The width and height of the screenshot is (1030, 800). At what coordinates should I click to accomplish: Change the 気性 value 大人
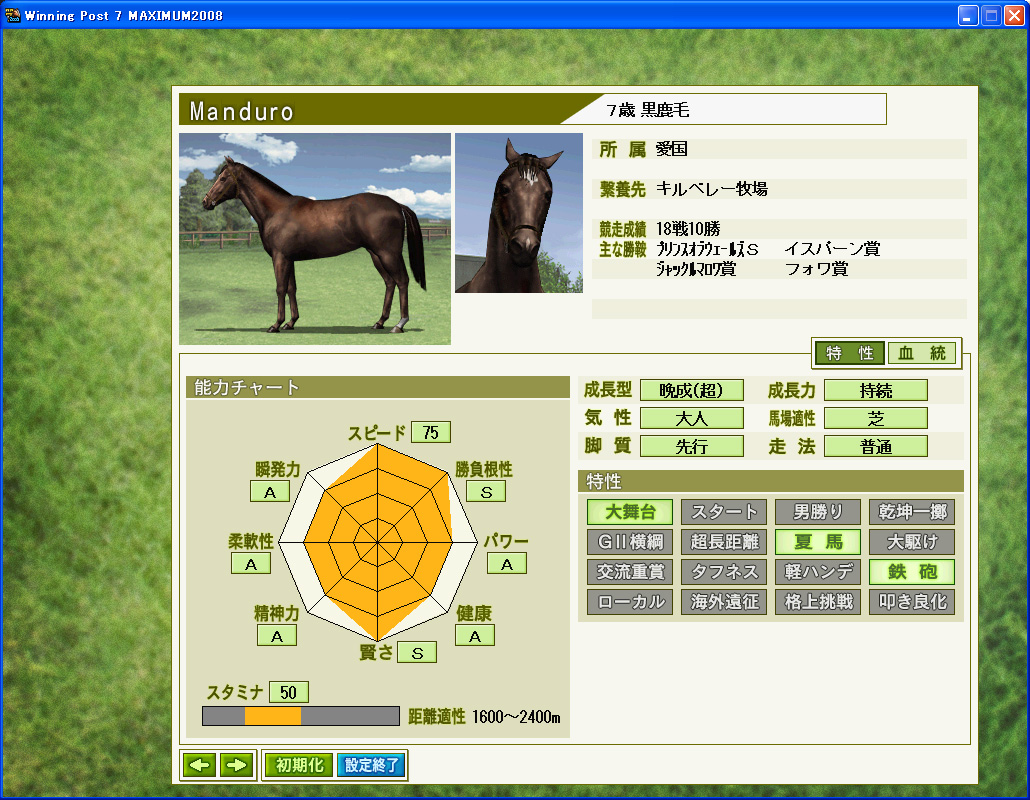coord(692,418)
